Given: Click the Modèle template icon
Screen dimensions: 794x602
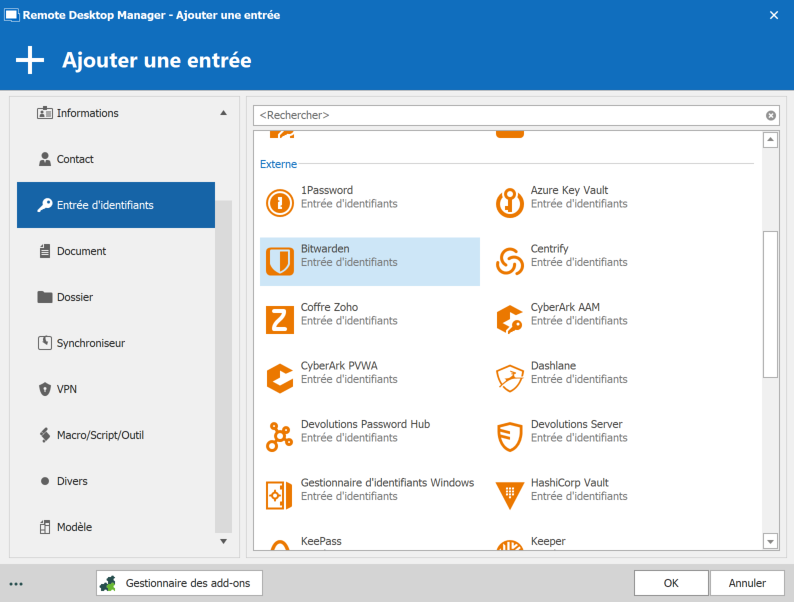Looking at the screenshot, I should point(45,527).
